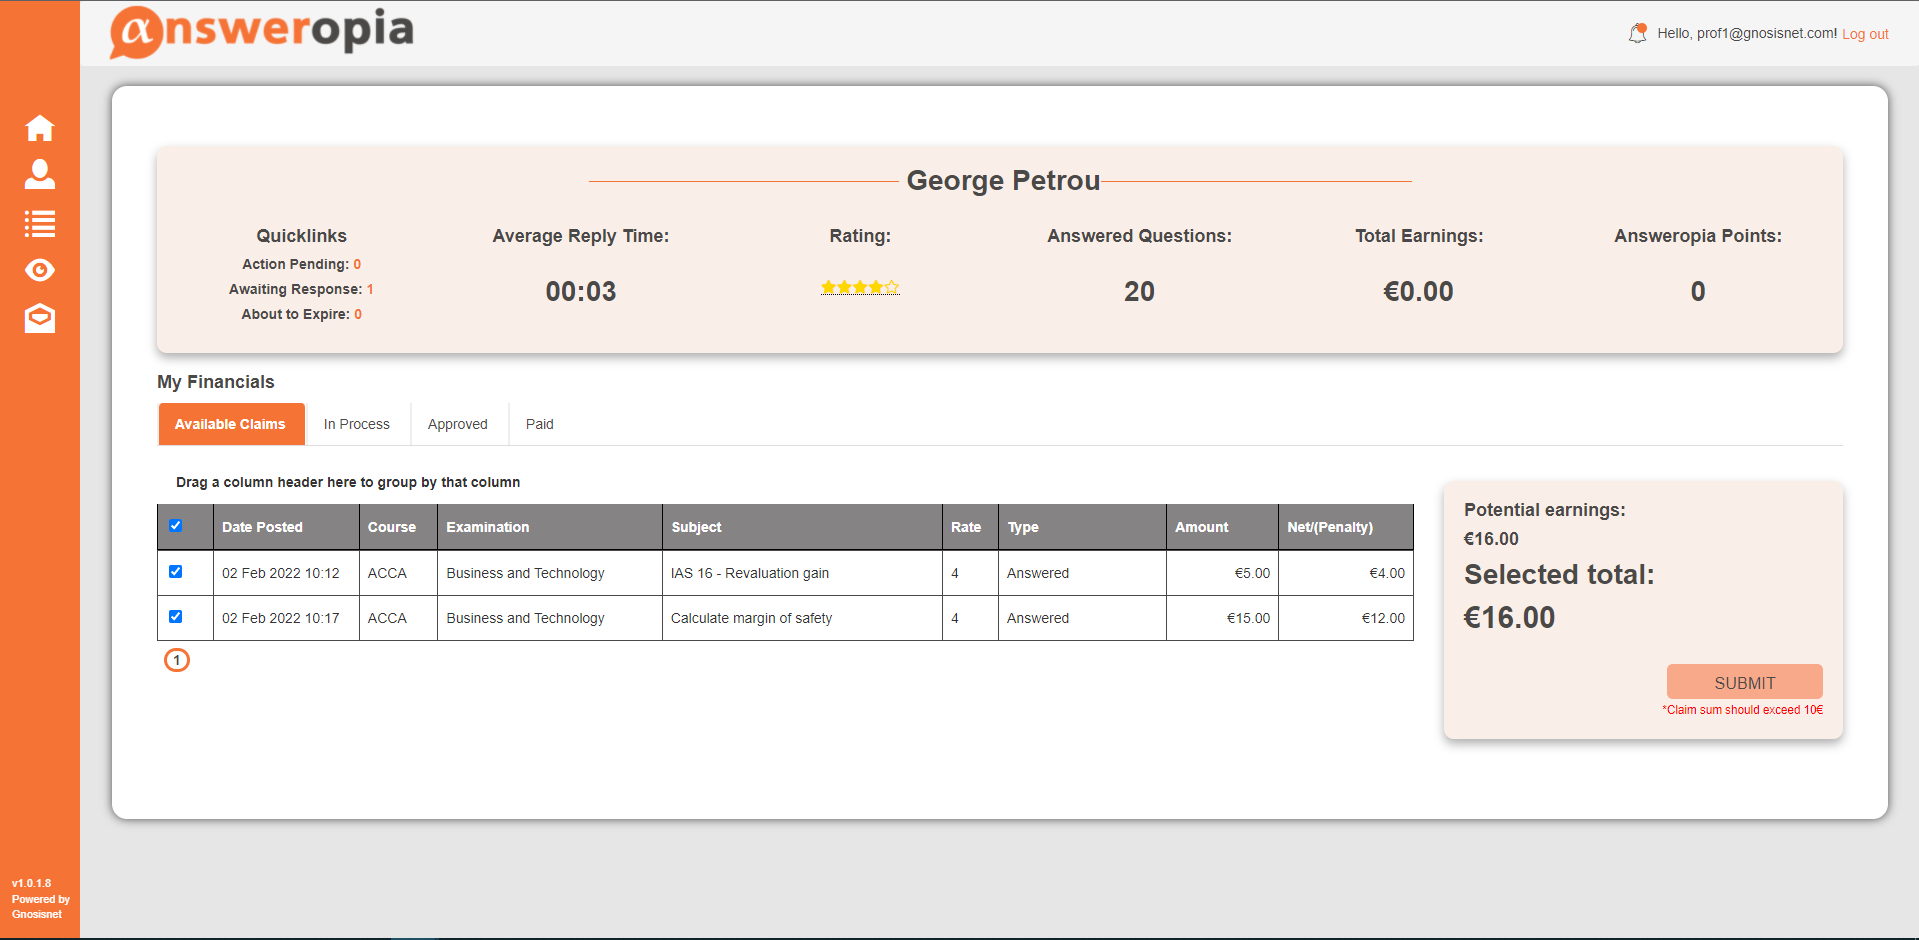Open the Paid tab

pos(540,424)
